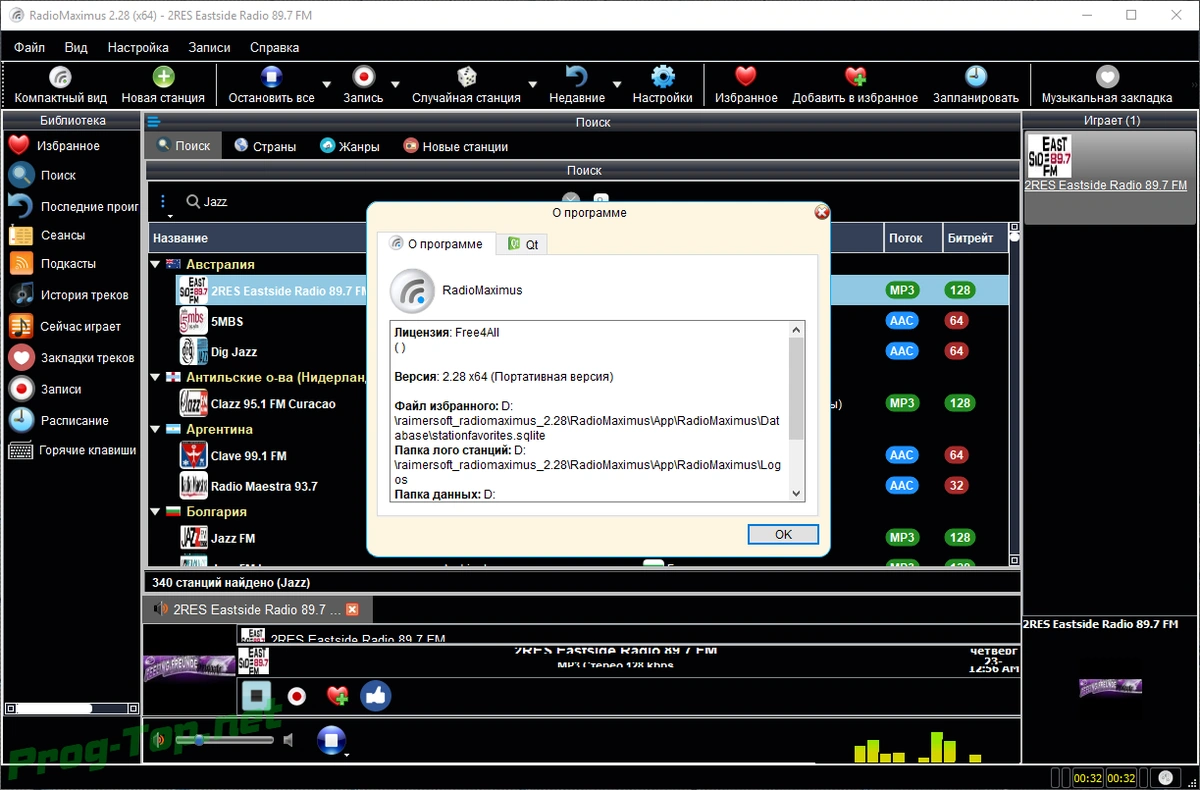
Task: Open the search options three-dot menu
Action: pos(164,203)
